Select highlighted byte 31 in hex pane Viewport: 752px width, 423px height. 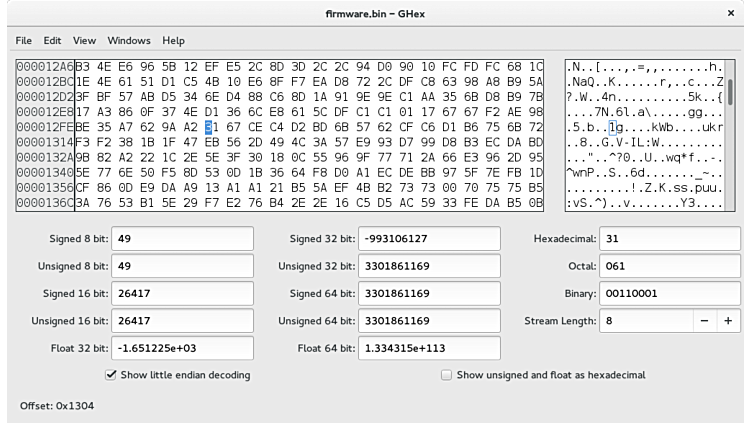[210, 127]
